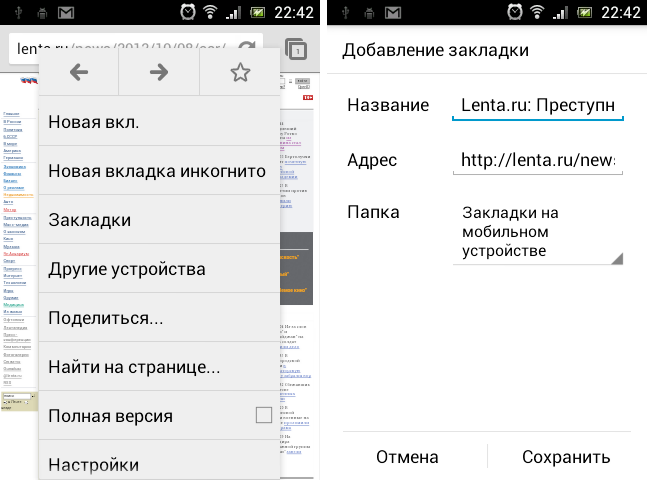Open Найти на странице... option

160,367
